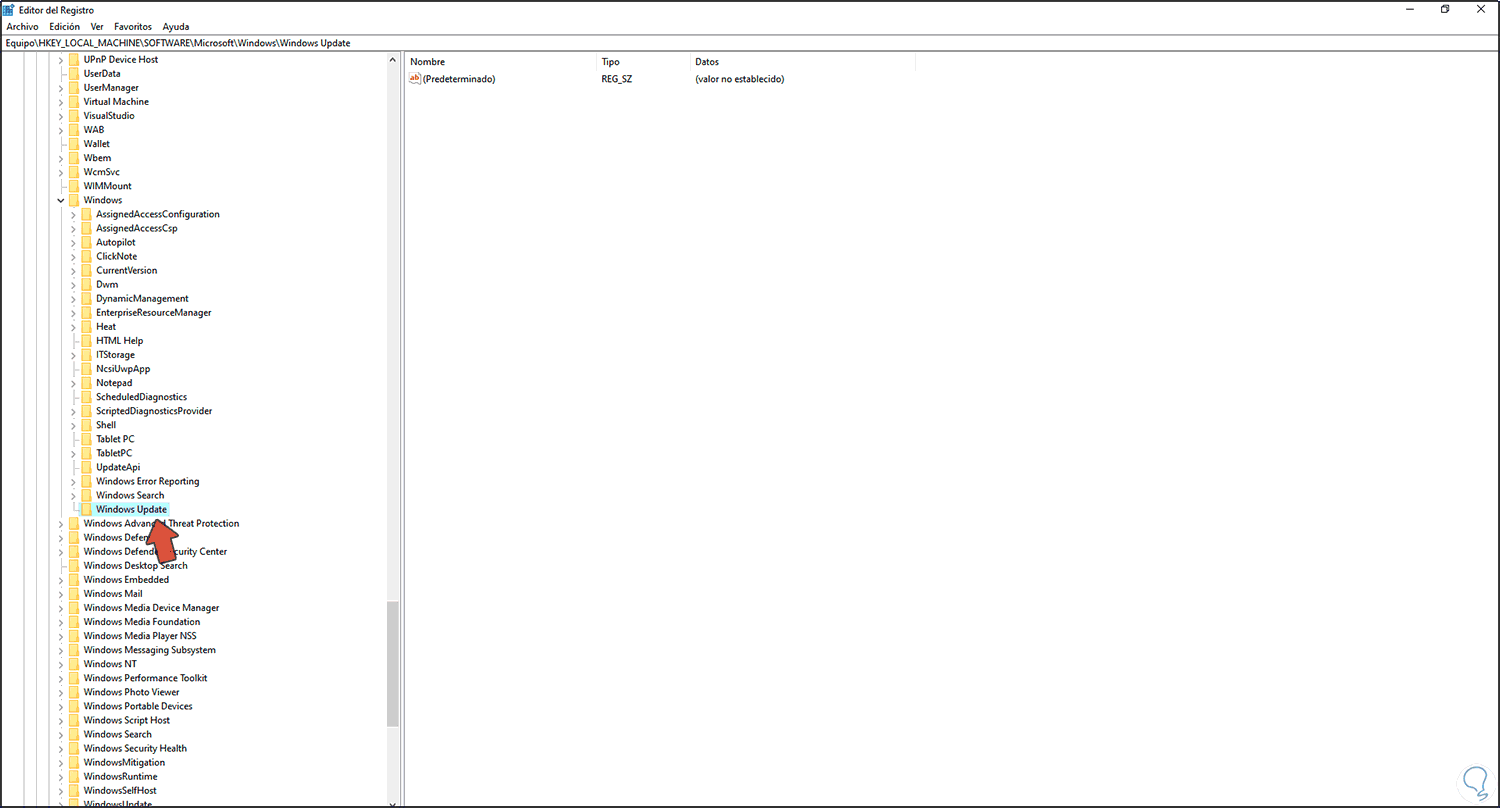
Task: Select the Windows Portable Devices key
Action: coord(138,706)
